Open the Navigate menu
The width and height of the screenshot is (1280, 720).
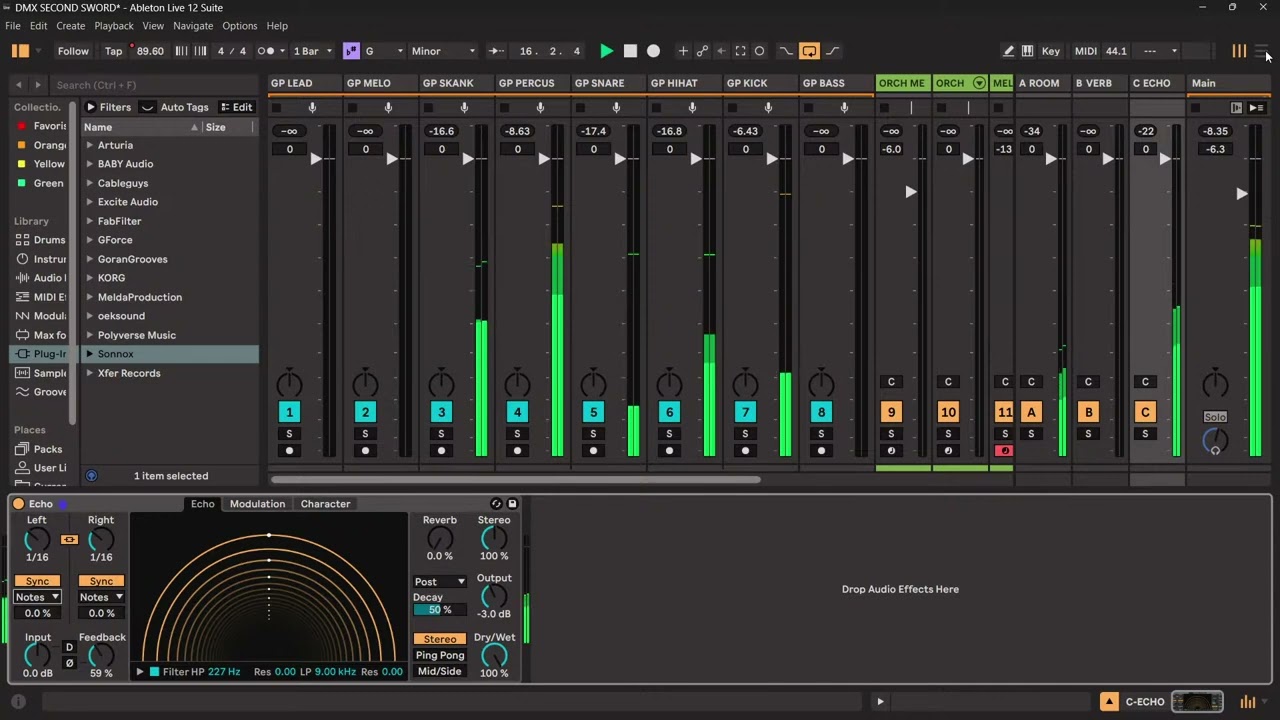coord(193,26)
